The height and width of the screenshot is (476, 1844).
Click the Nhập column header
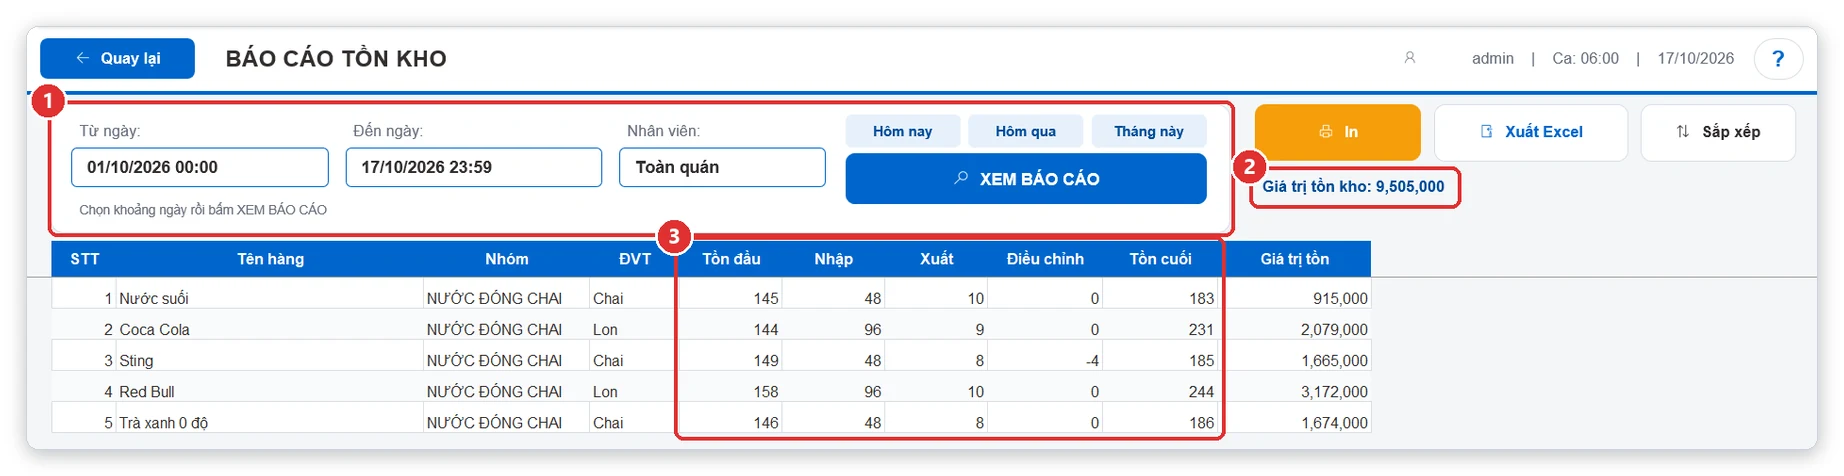coord(833,259)
